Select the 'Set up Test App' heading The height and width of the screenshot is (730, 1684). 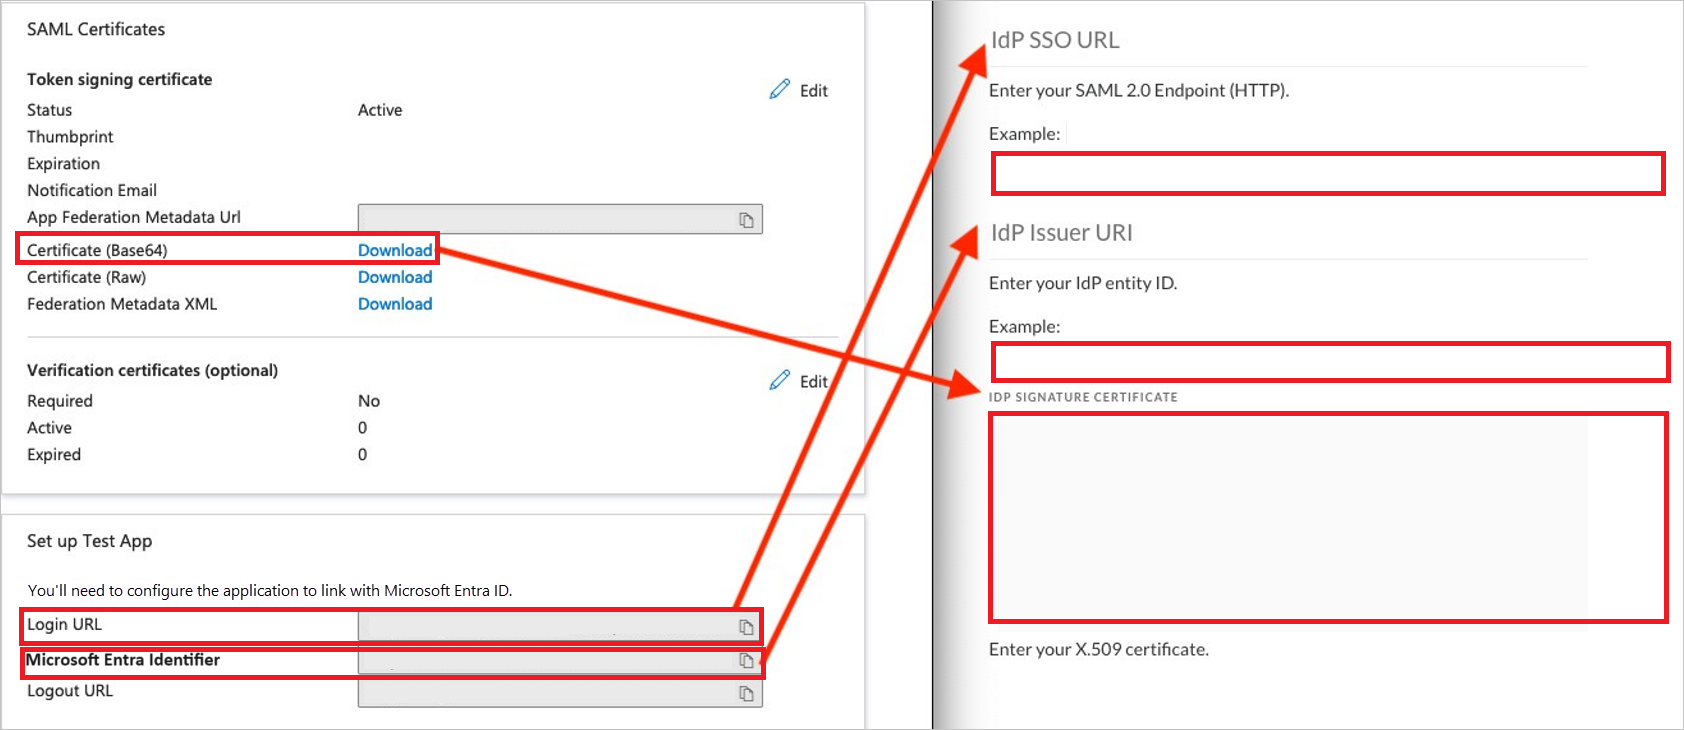point(90,541)
